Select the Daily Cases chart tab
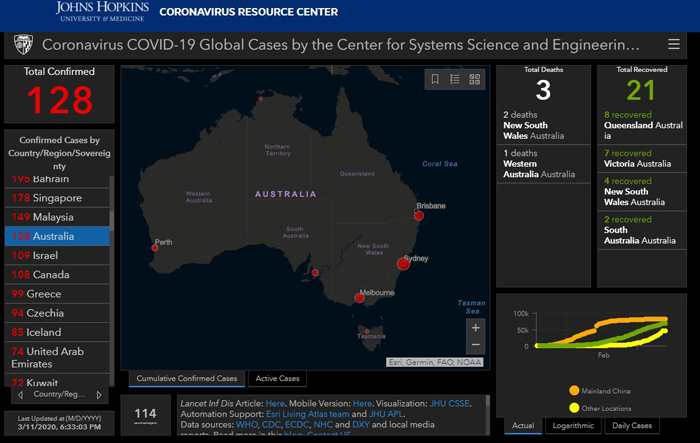Screen dimensions: 700x443 coord(632,426)
